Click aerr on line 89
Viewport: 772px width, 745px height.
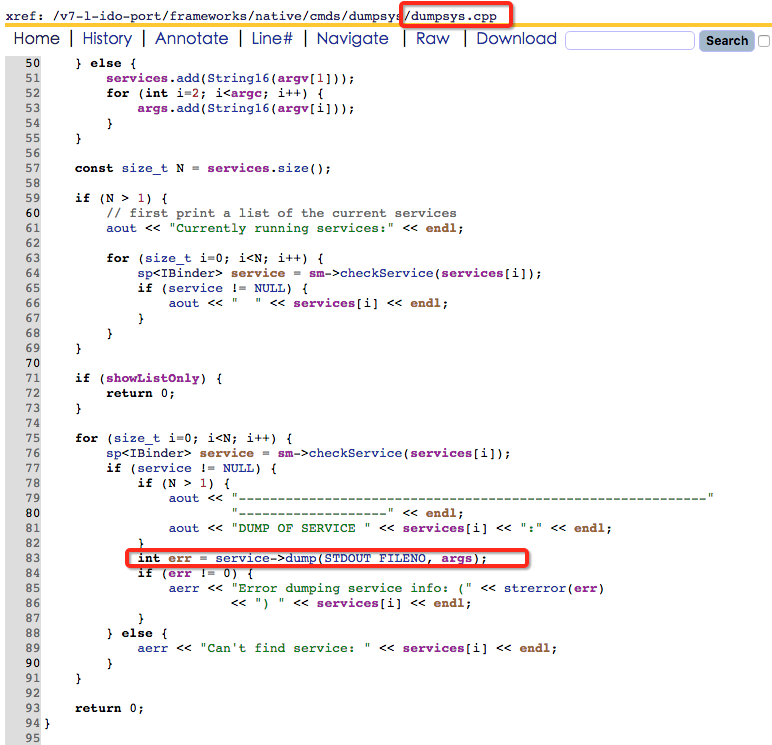click(x=153, y=648)
